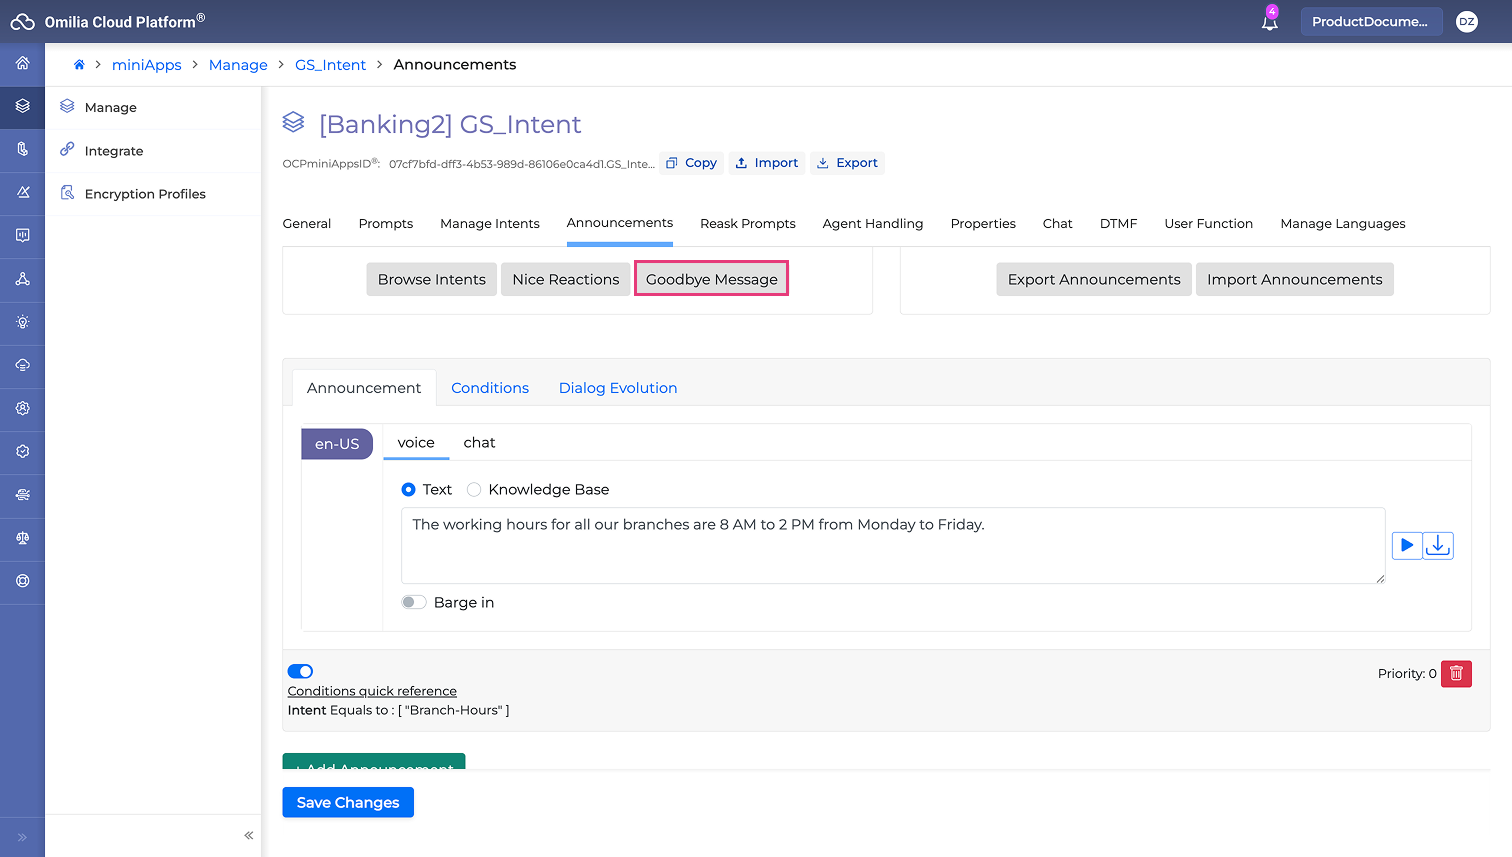Switch to the Conditions tab

coord(489,388)
